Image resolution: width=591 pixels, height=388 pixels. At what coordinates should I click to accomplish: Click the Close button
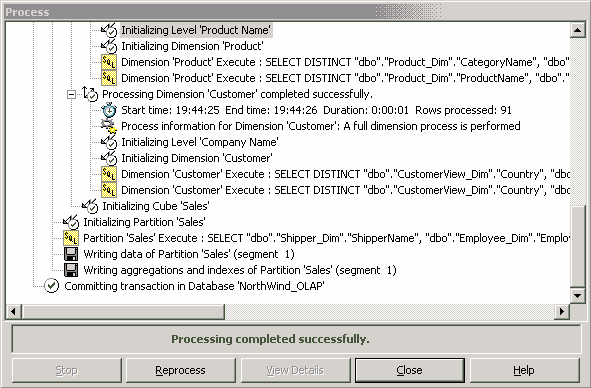(409, 370)
